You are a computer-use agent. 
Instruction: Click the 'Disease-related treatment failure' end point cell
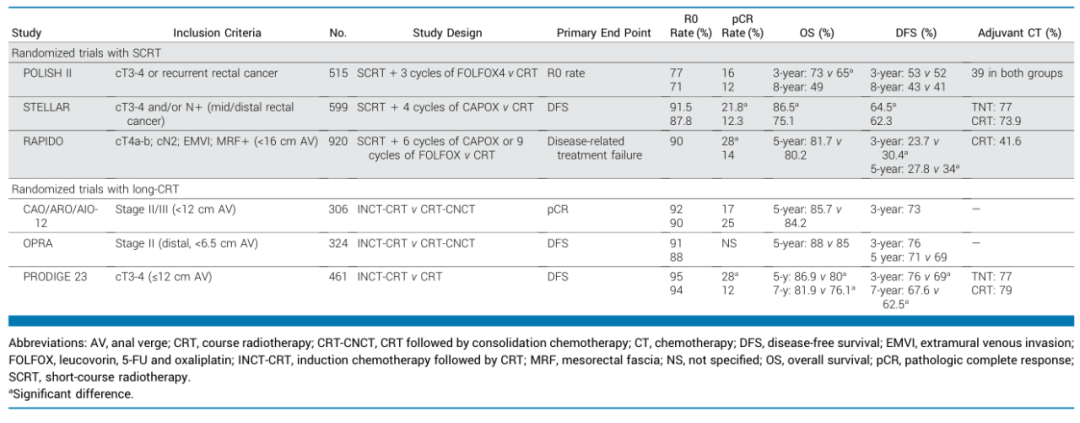coord(597,147)
